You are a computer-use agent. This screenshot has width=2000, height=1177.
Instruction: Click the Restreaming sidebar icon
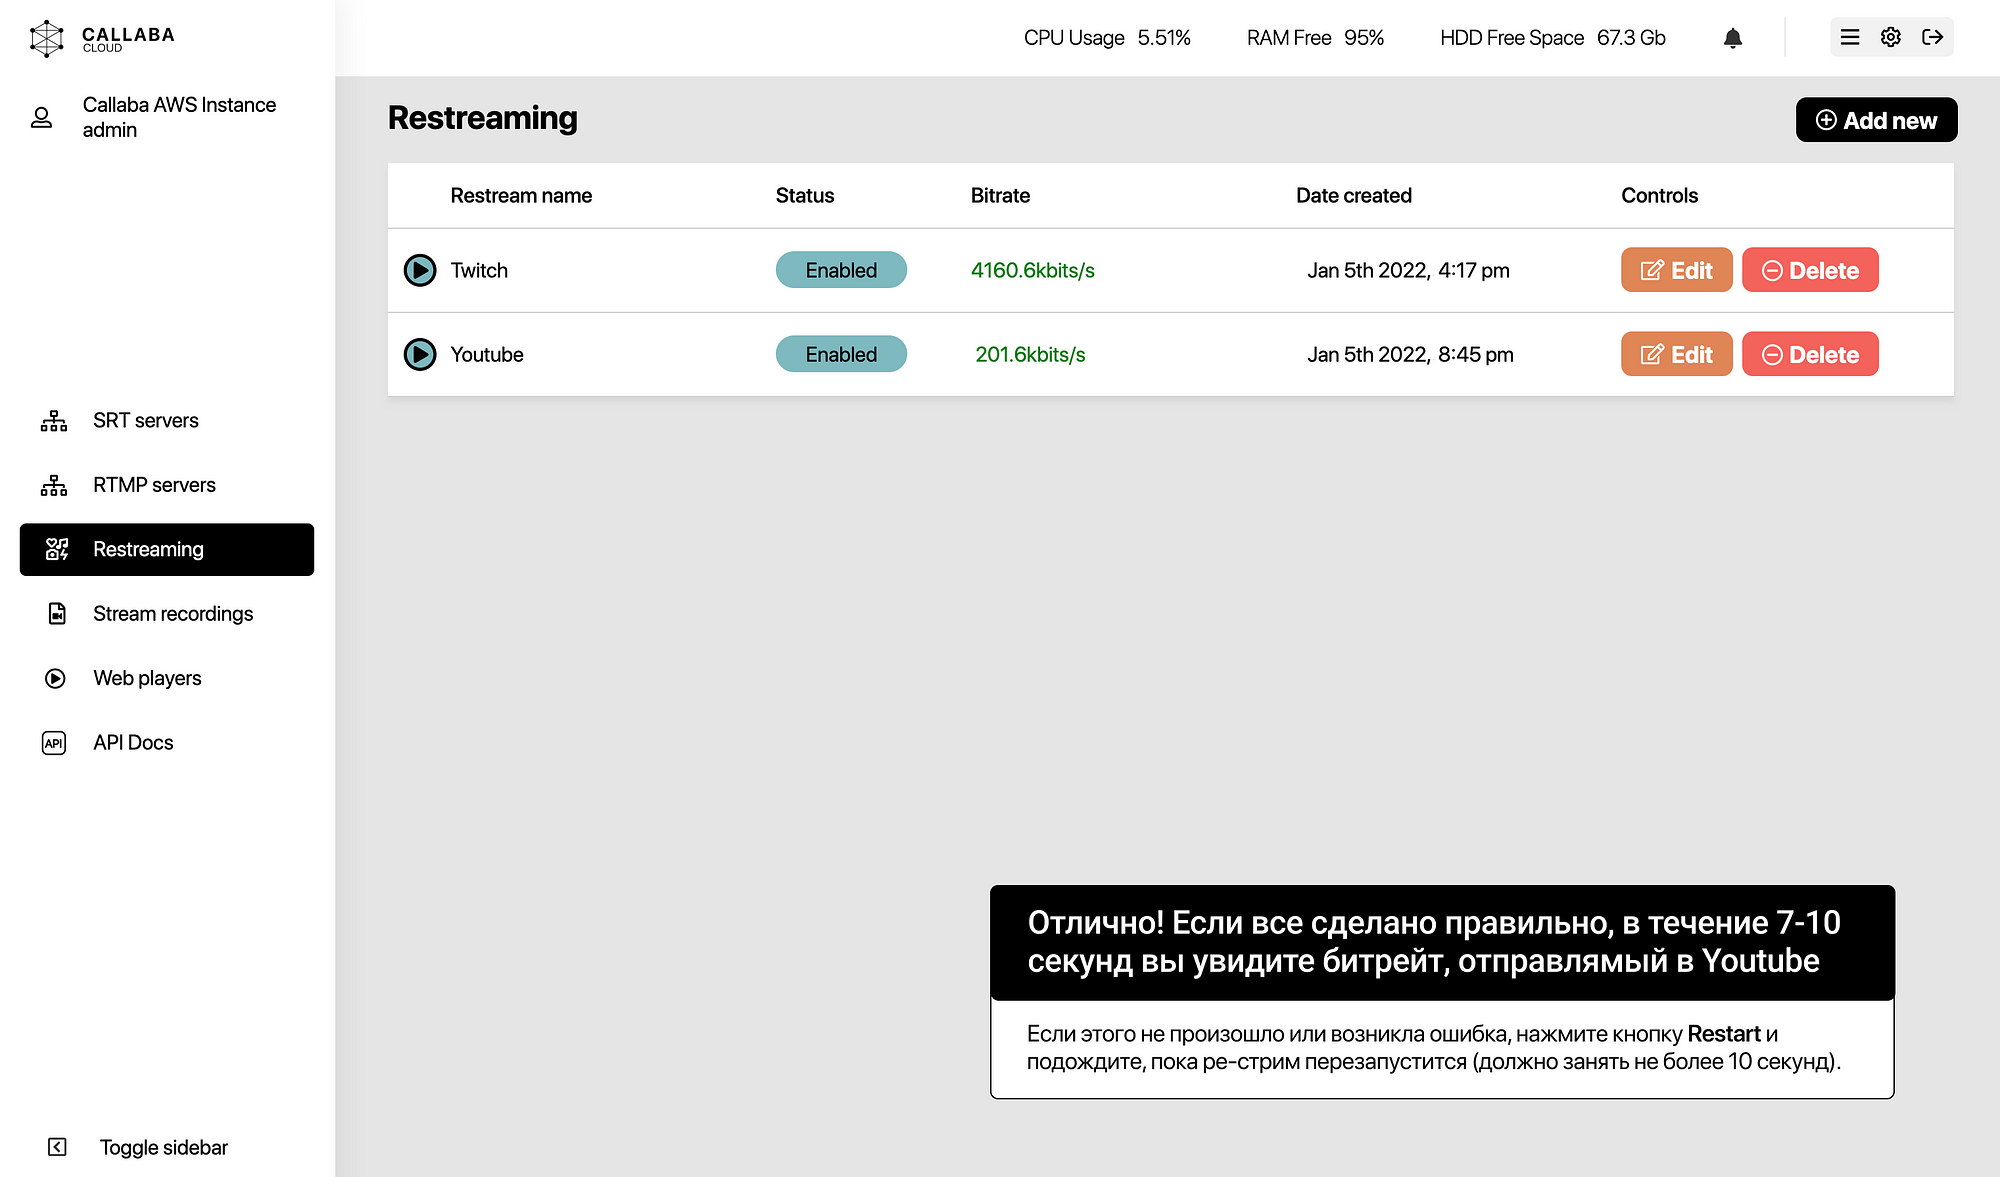(x=57, y=549)
